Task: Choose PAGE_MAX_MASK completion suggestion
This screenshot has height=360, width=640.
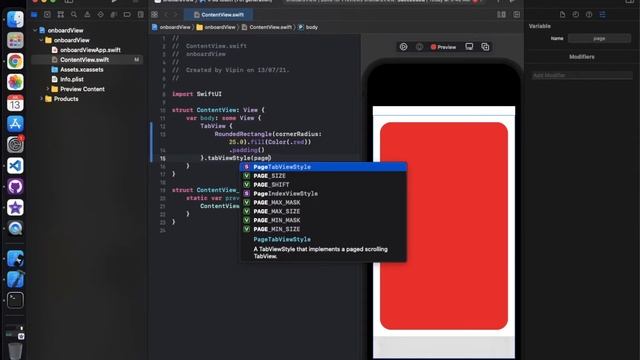Action: tap(323, 202)
